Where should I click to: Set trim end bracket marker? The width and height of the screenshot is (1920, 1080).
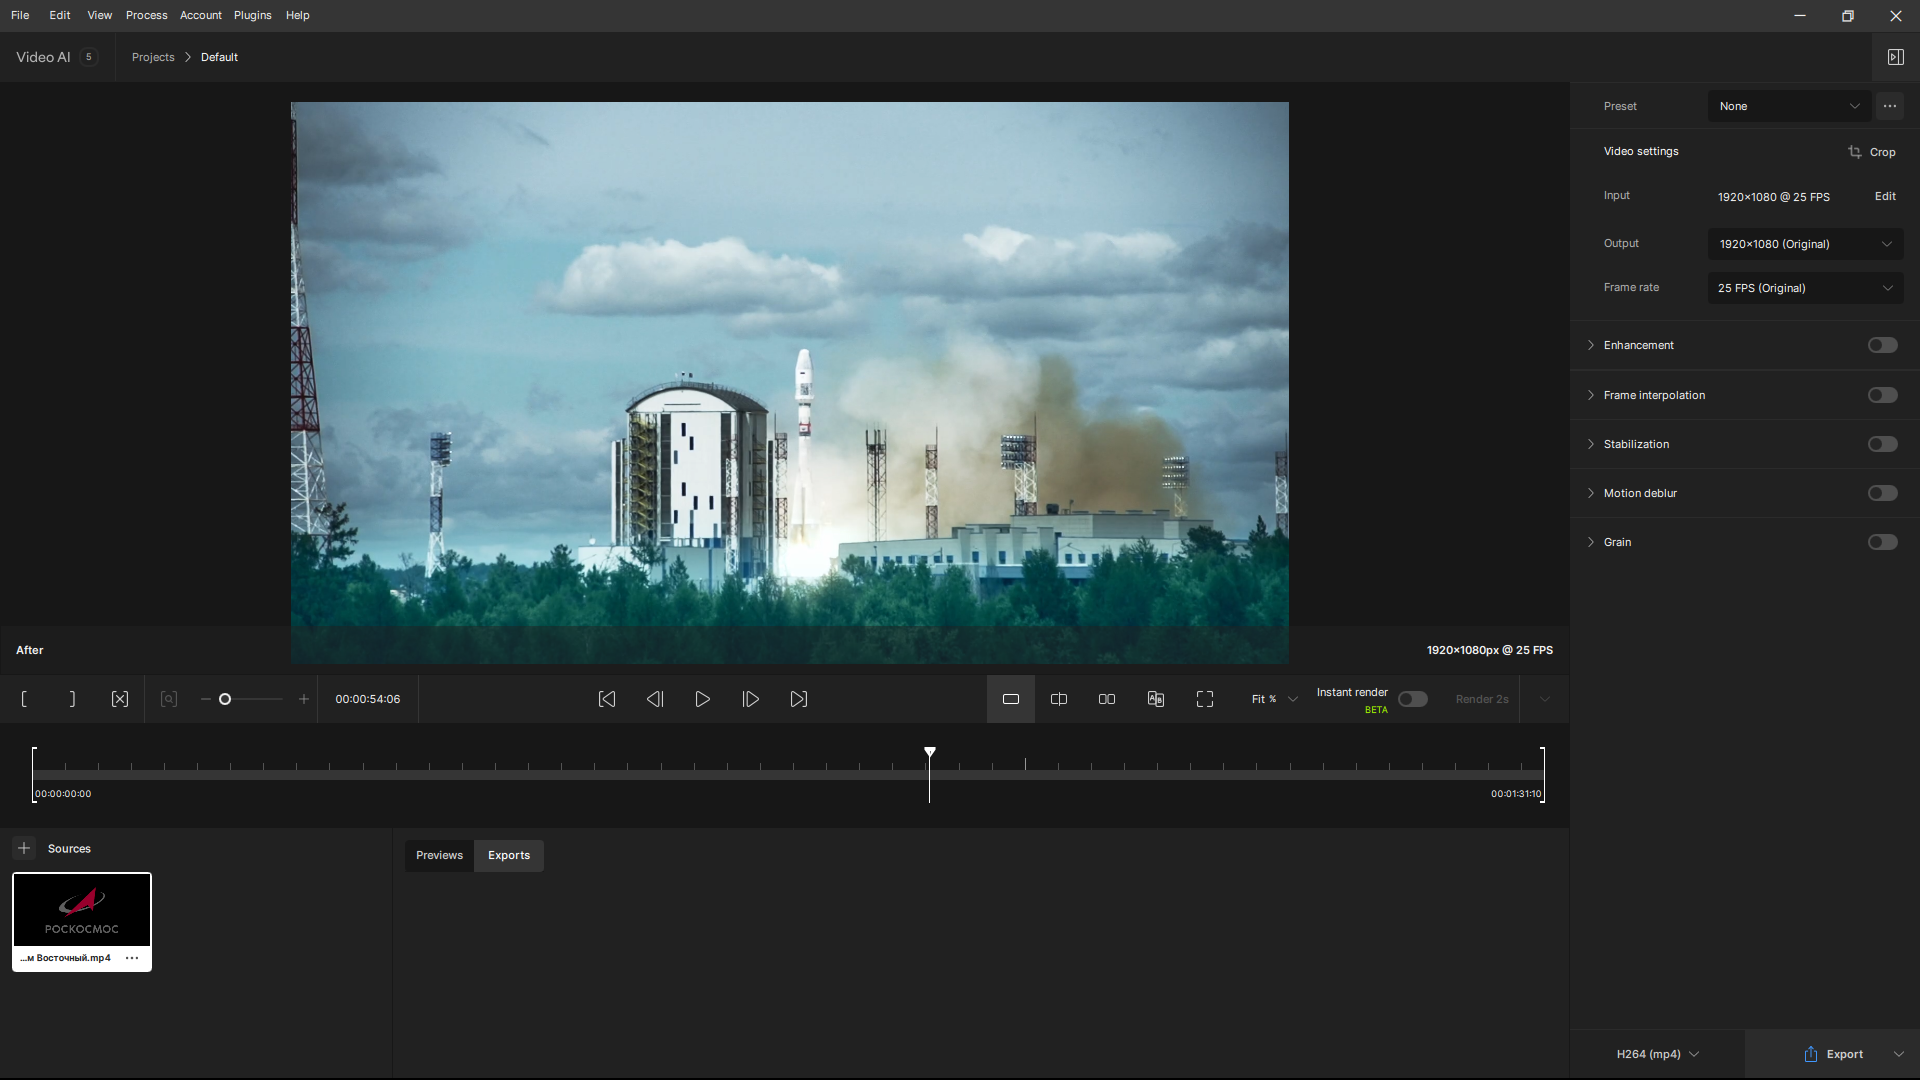pyautogui.click(x=72, y=699)
